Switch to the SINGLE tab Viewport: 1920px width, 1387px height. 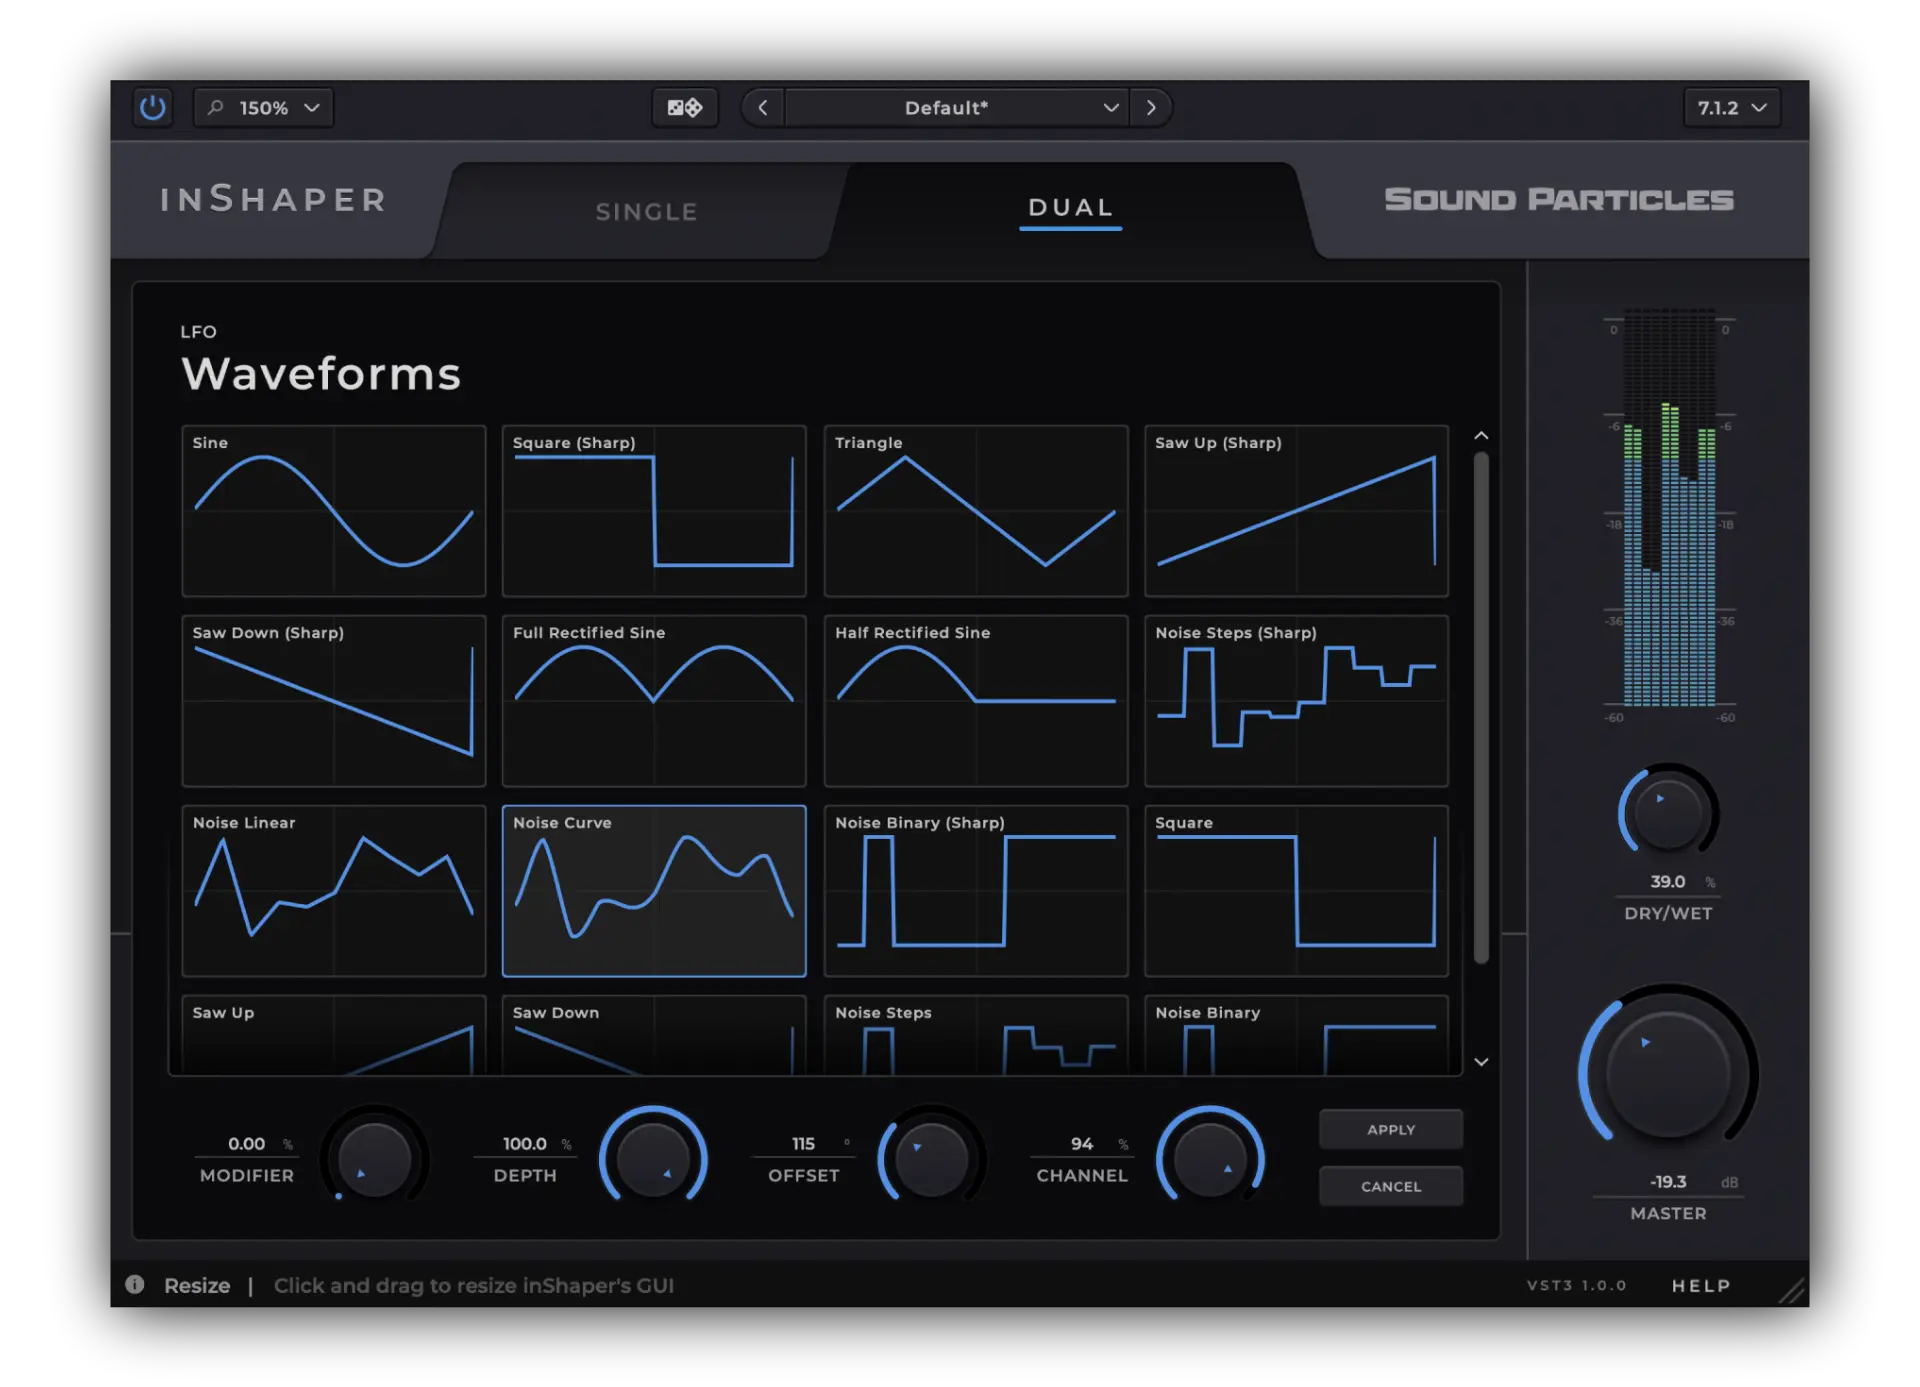click(646, 212)
